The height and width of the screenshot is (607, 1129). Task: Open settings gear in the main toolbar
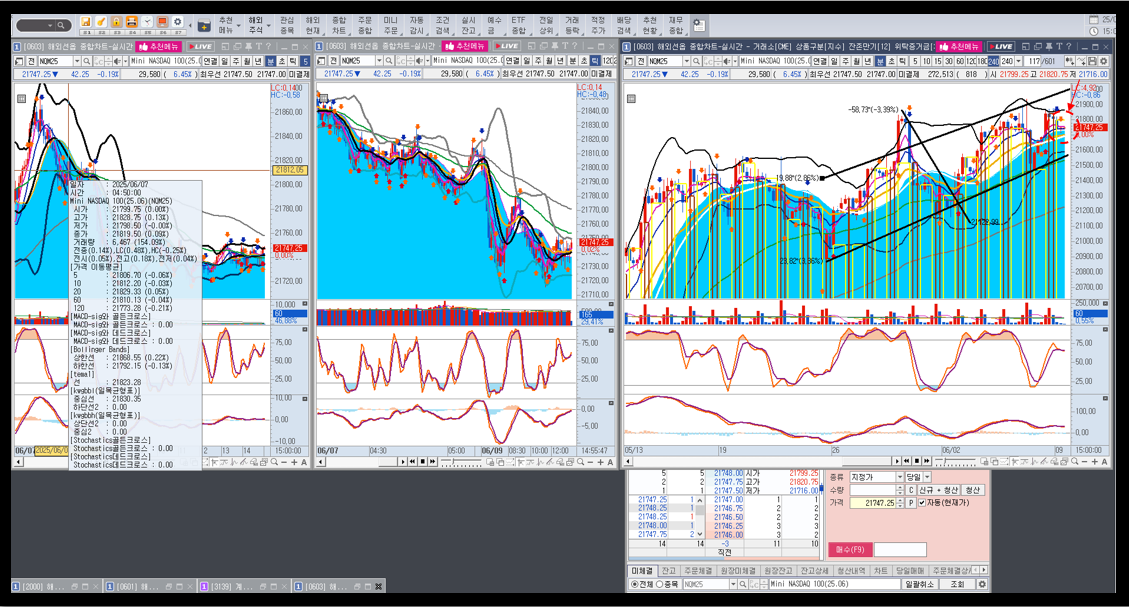coord(178,22)
